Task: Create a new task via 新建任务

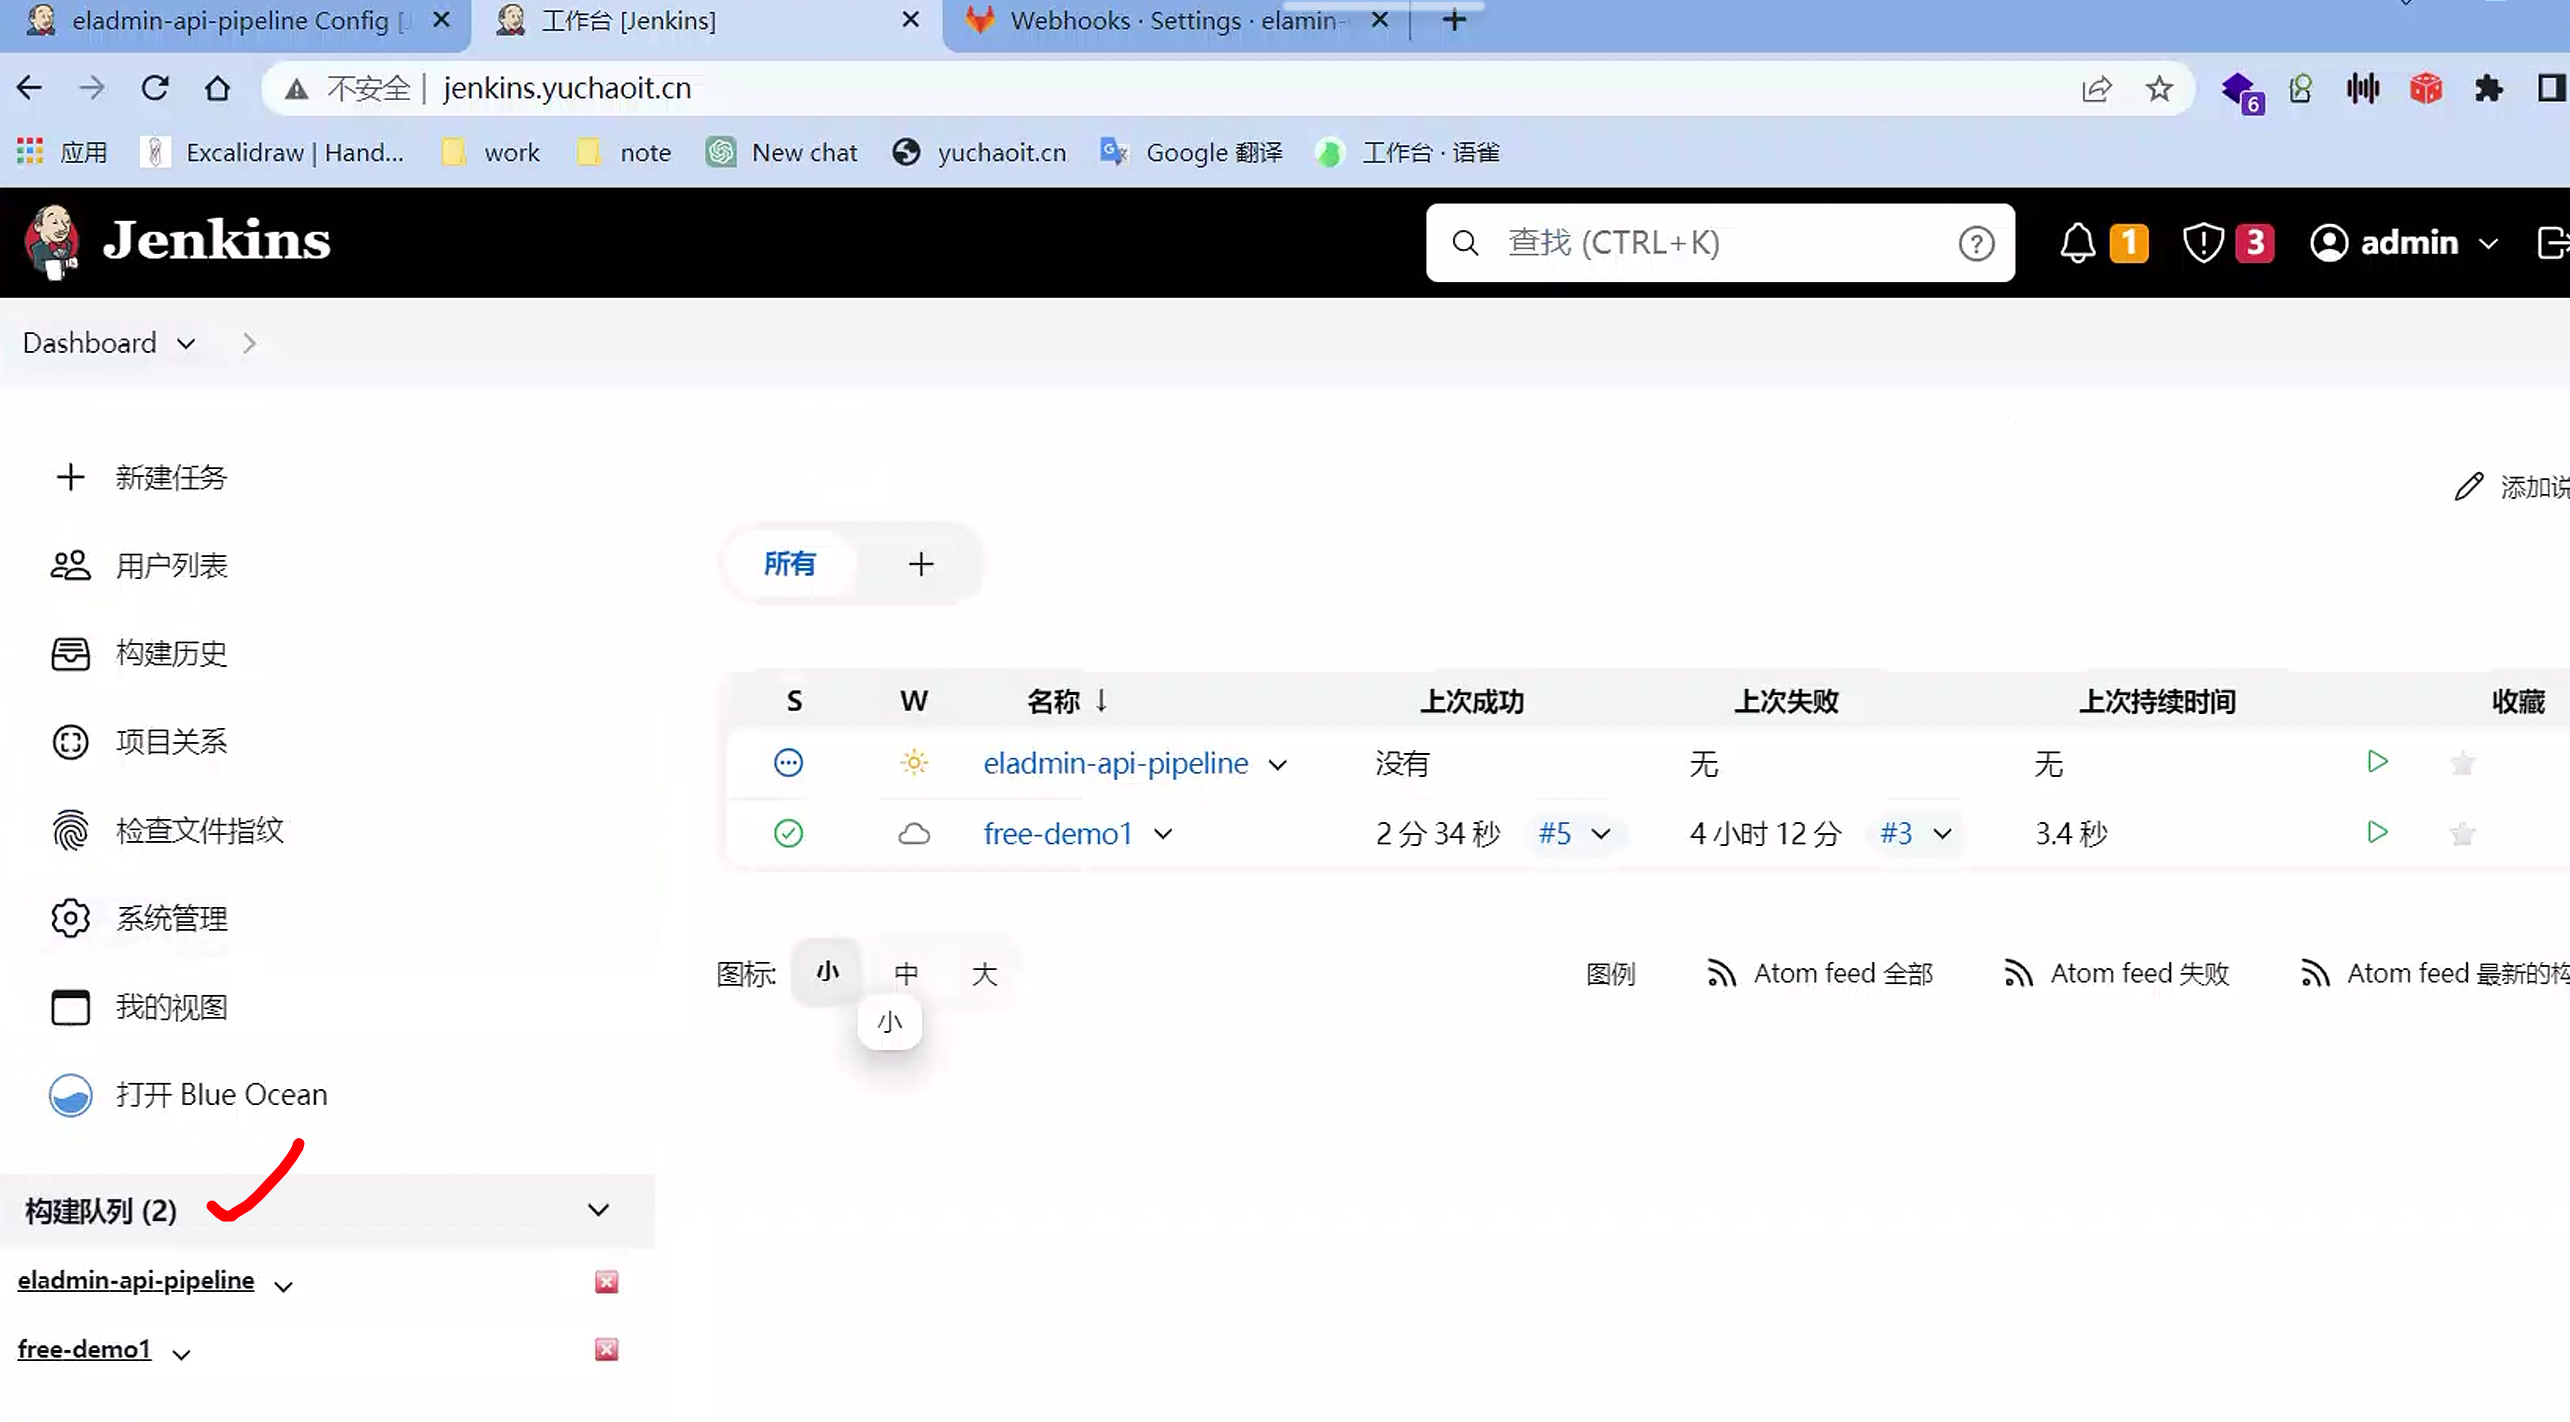Action: [x=171, y=477]
